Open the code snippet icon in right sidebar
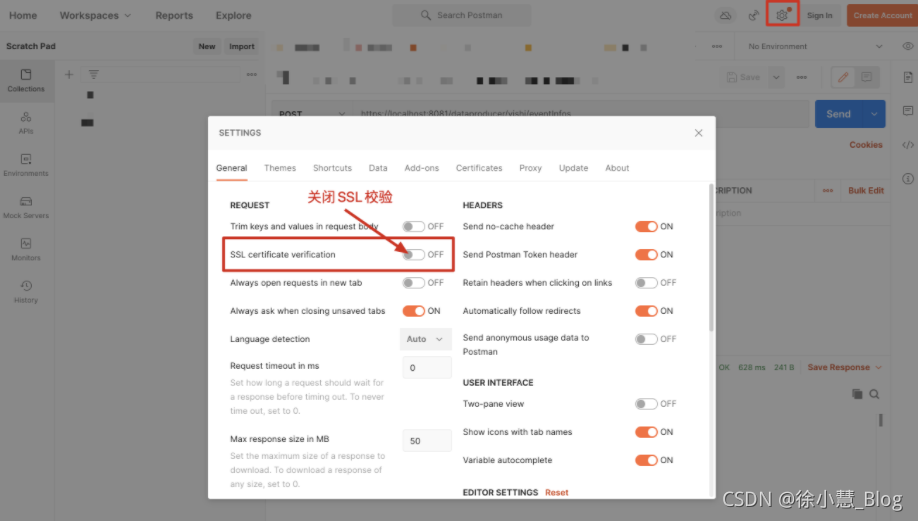 coord(907,145)
